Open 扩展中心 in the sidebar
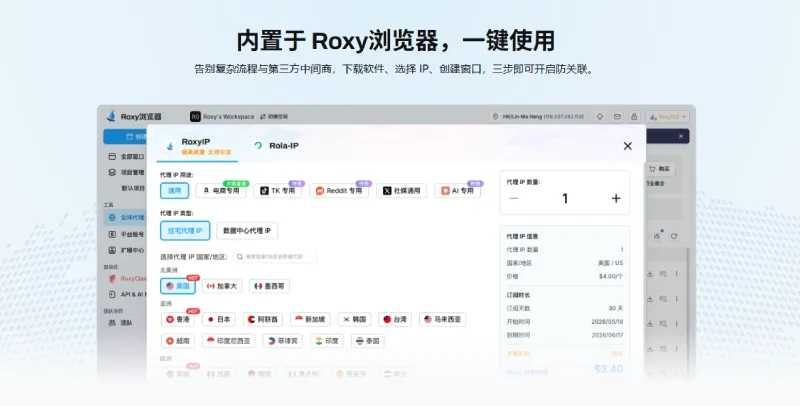This screenshot has height=406, width=800. point(127,250)
